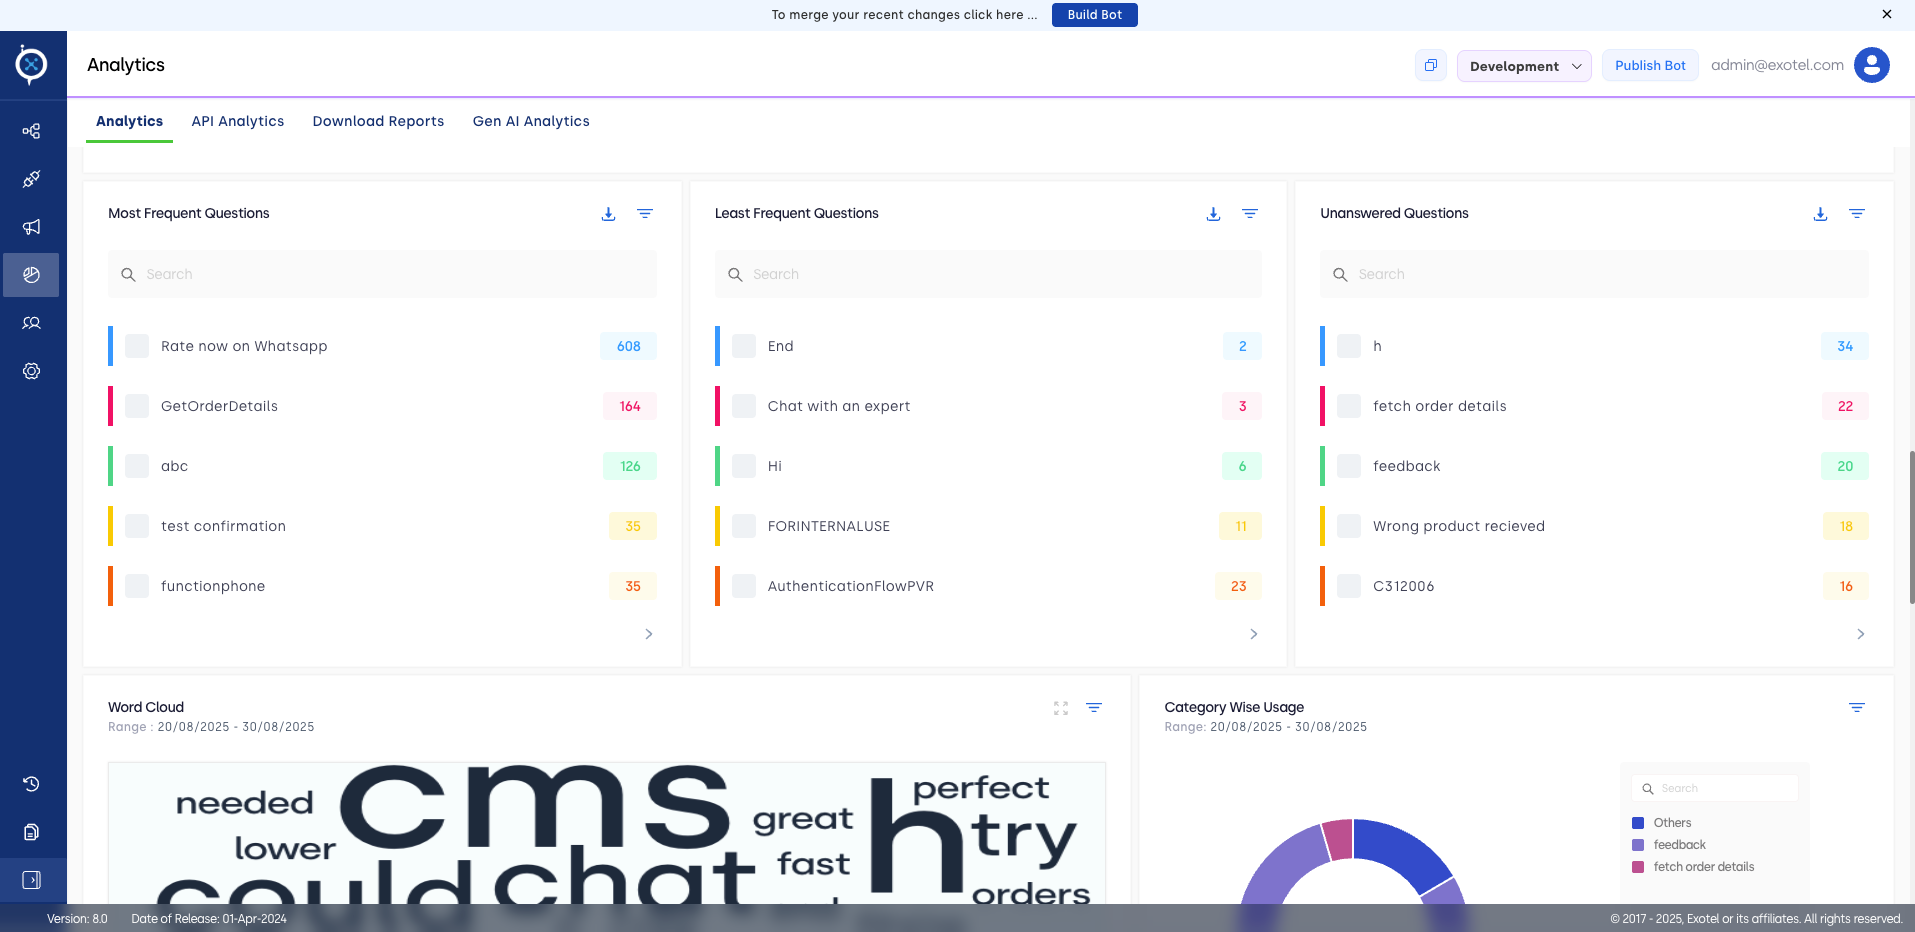Open filter for Least Frequent Questions
The image size is (1915, 932).
[x=1250, y=214]
